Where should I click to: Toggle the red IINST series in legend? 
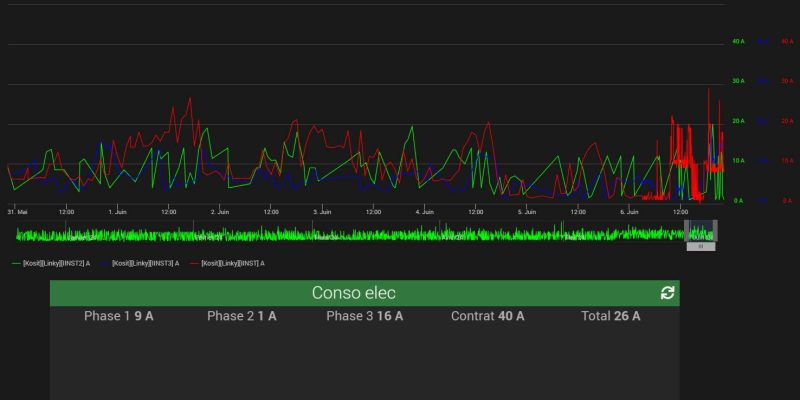tap(228, 263)
